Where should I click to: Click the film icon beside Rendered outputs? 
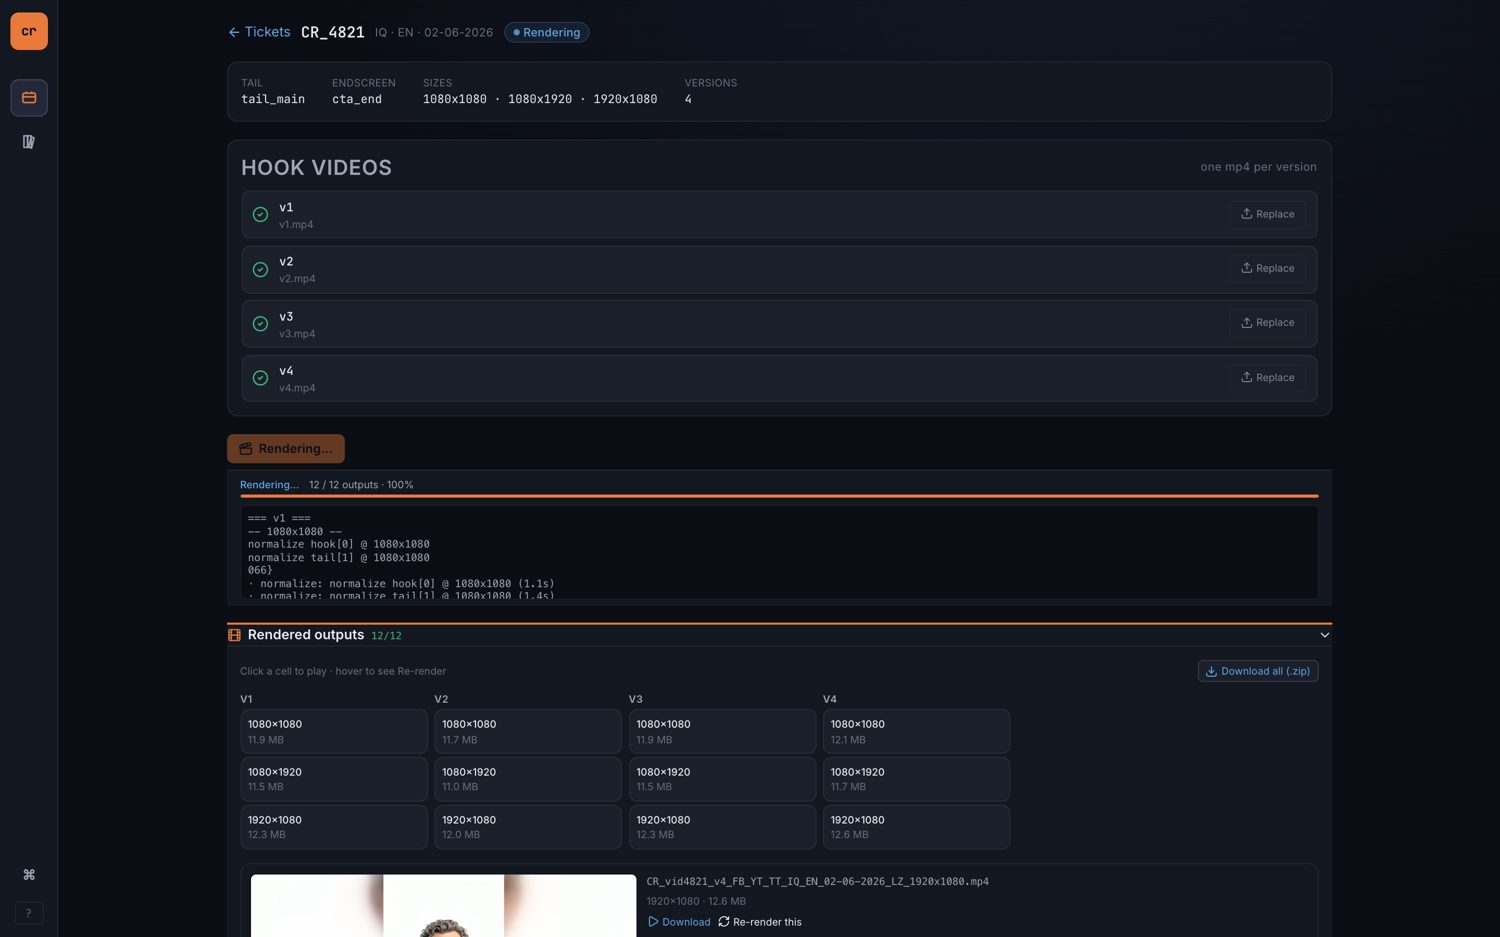click(x=234, y=635)
